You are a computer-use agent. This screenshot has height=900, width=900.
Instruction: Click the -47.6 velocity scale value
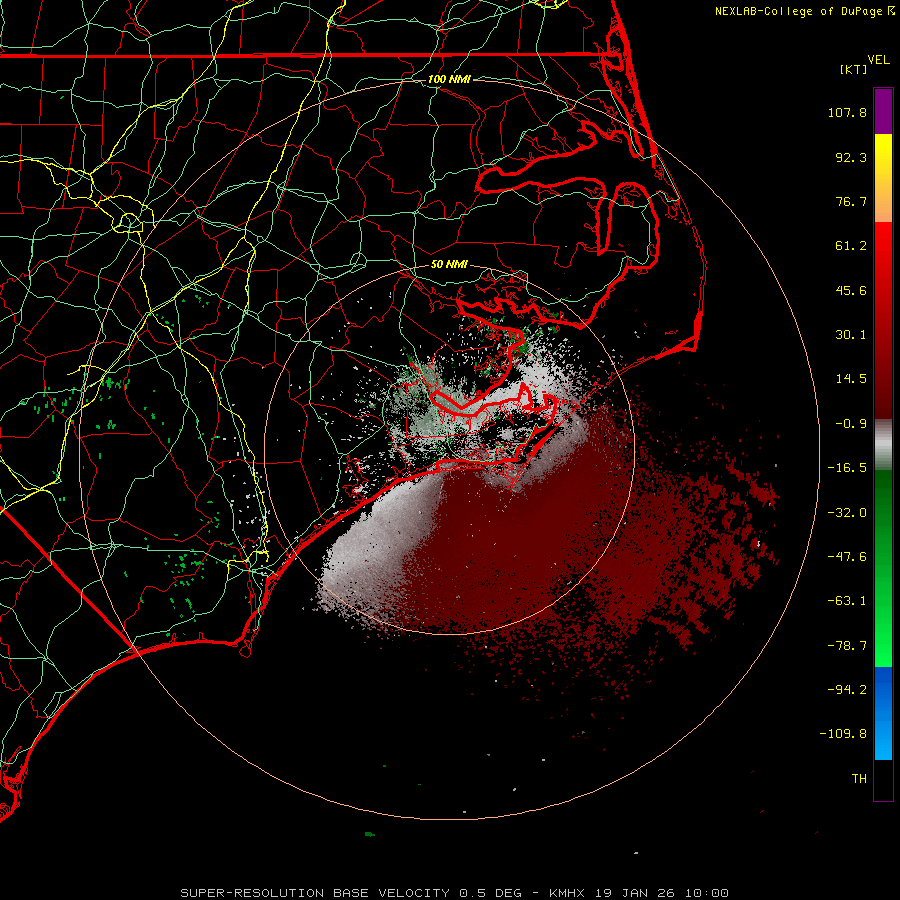pyautogui.click(x=847, y=557)
